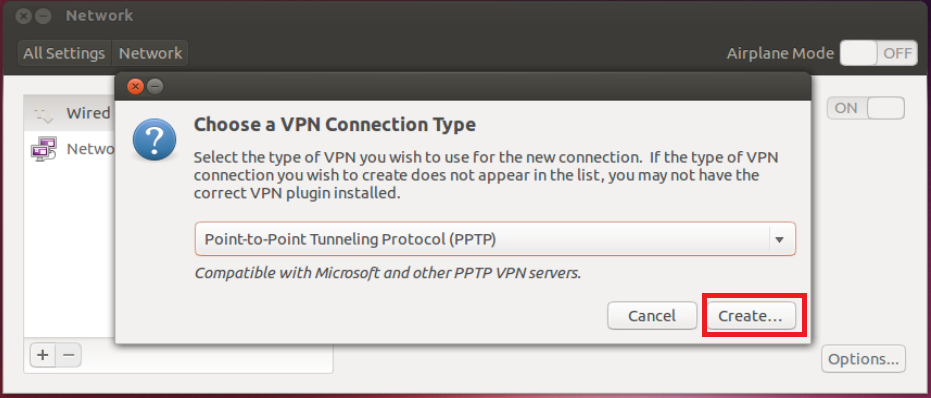931x398 pixels.
Task: Close the VPN dialog with red button
Action: click(x=135, y=87)
